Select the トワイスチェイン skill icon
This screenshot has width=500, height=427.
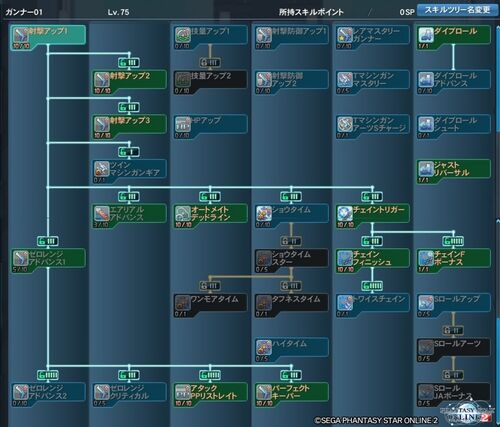click(x=345, y=303)
